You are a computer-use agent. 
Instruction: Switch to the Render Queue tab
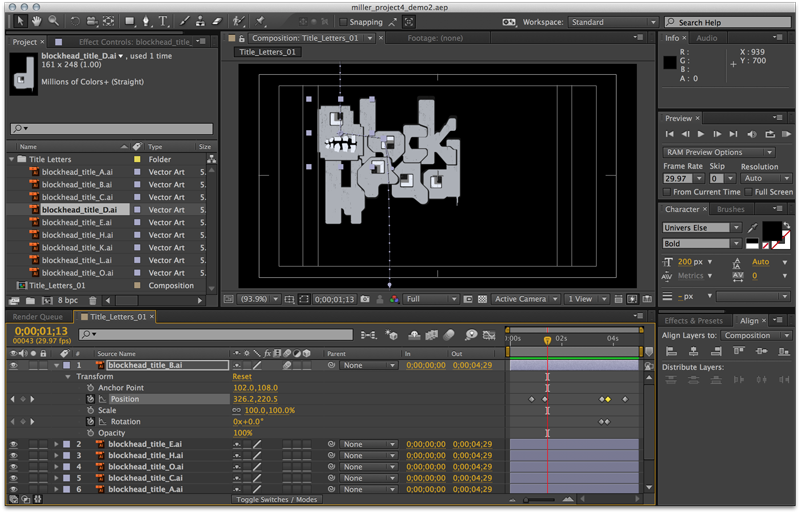coord(37,317)
